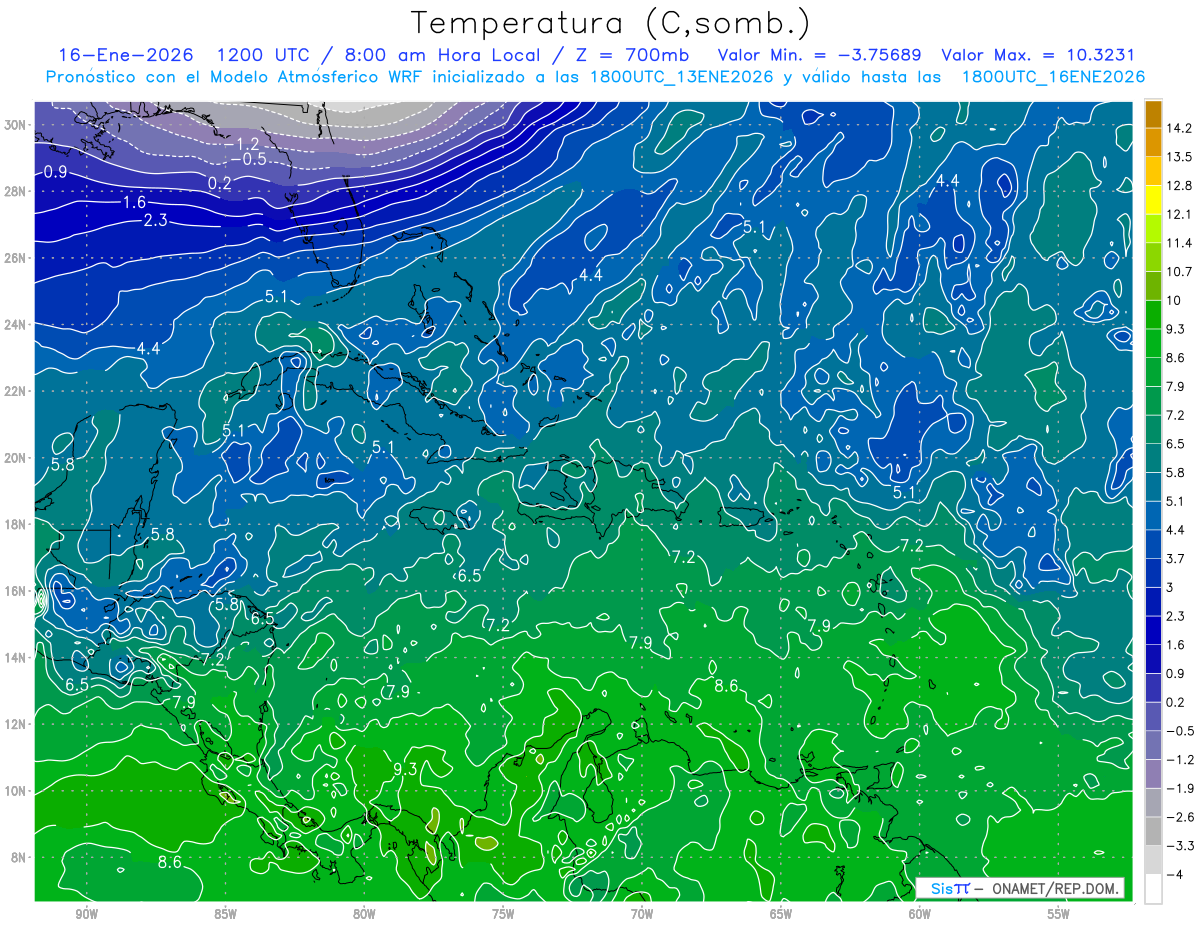This screenshot has height=927, width=1200.
Task: Click the "26N" latitude axis label
Action: pyautogui.click(x=15, y=258)
